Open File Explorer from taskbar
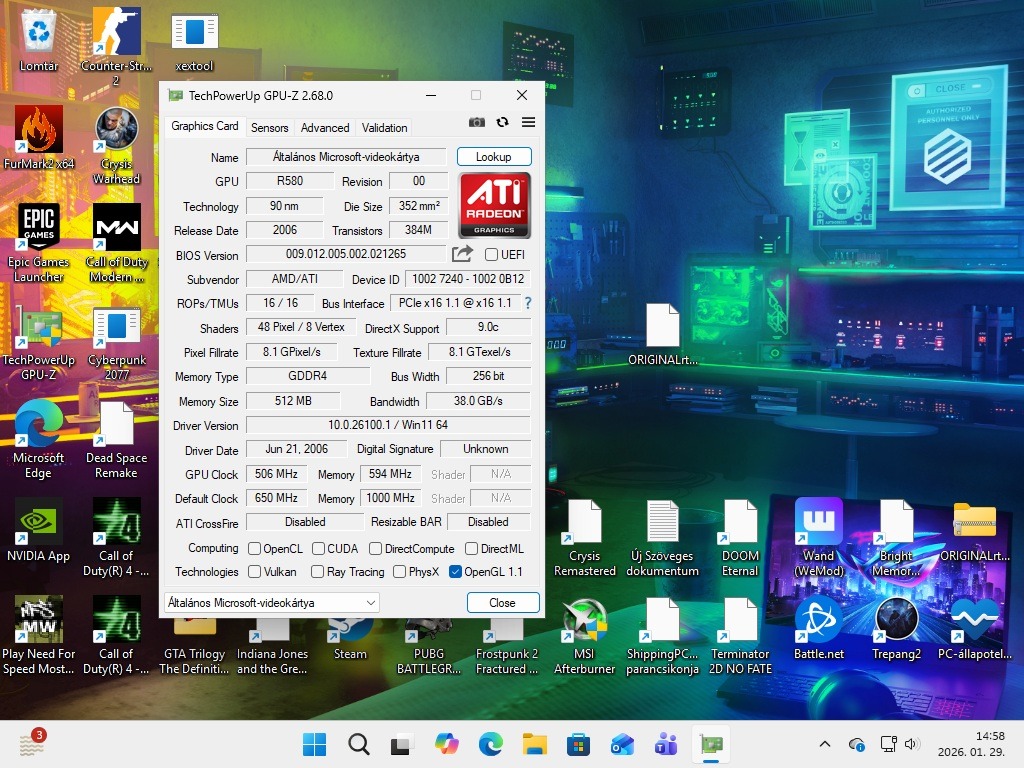The height and width of the screenshot is (768, 1024). pos(534,744)
